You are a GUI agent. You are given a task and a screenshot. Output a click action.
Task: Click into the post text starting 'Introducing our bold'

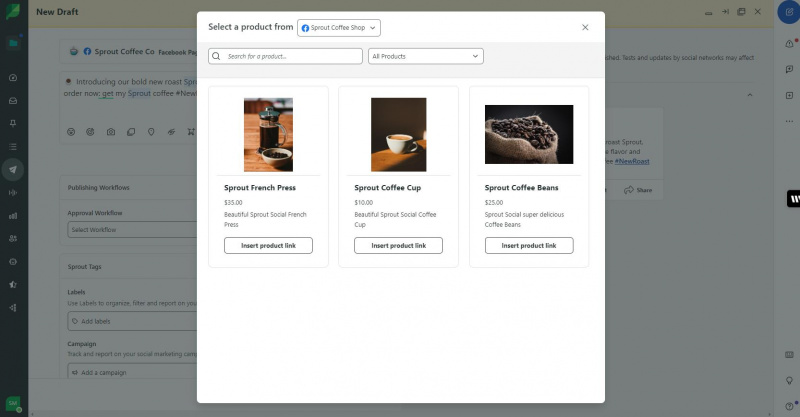(x=130, y=87)
